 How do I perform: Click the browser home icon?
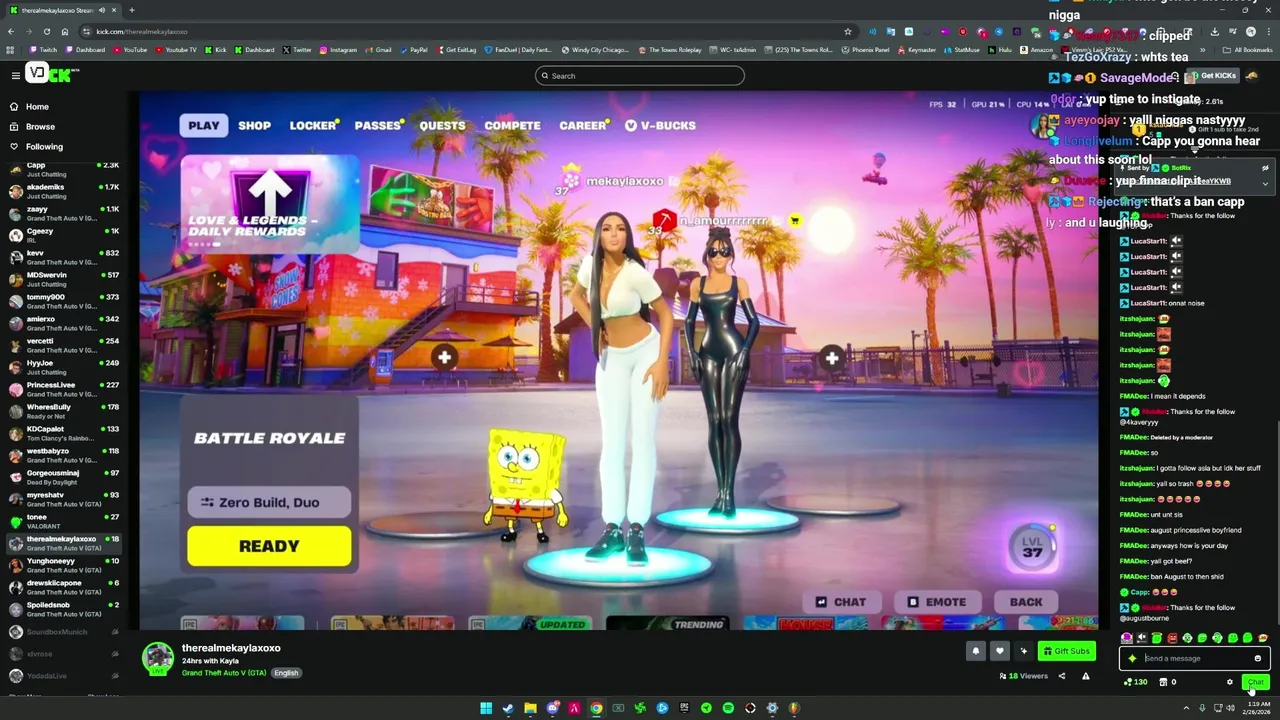point(64,31)
